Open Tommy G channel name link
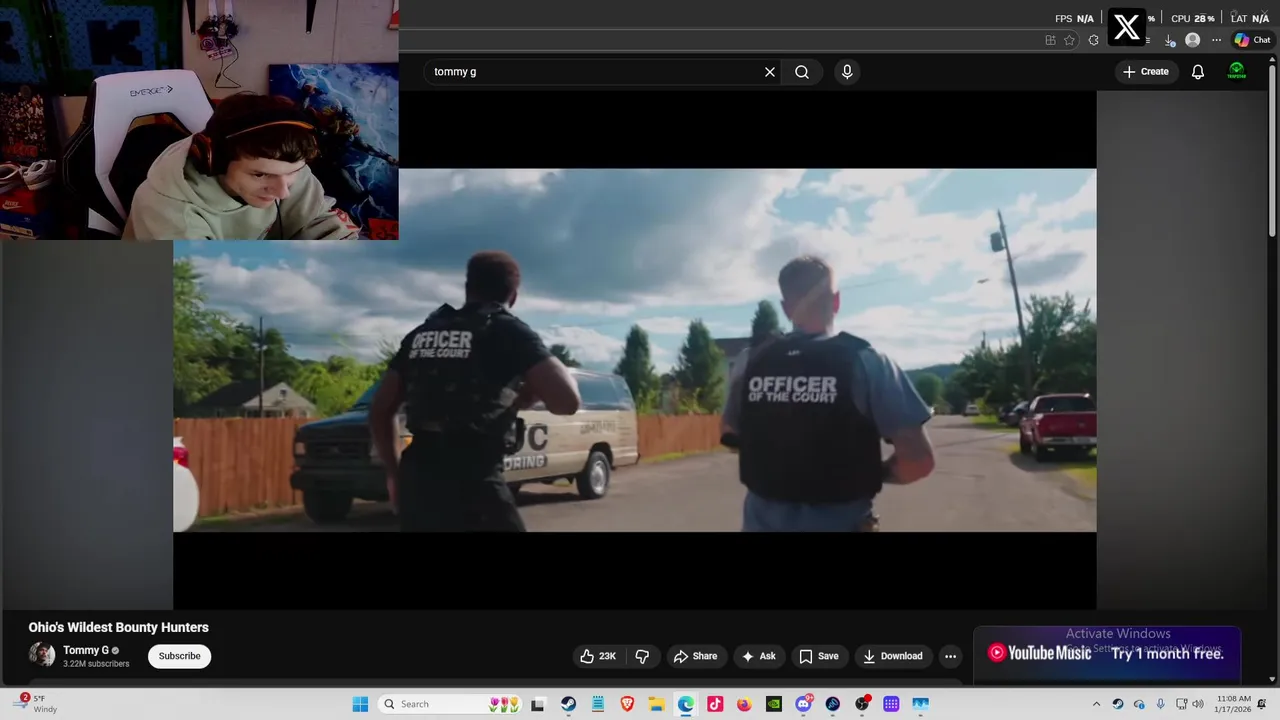The width and height of the screenshot is (1280, 720). click(x=86, y=650)
